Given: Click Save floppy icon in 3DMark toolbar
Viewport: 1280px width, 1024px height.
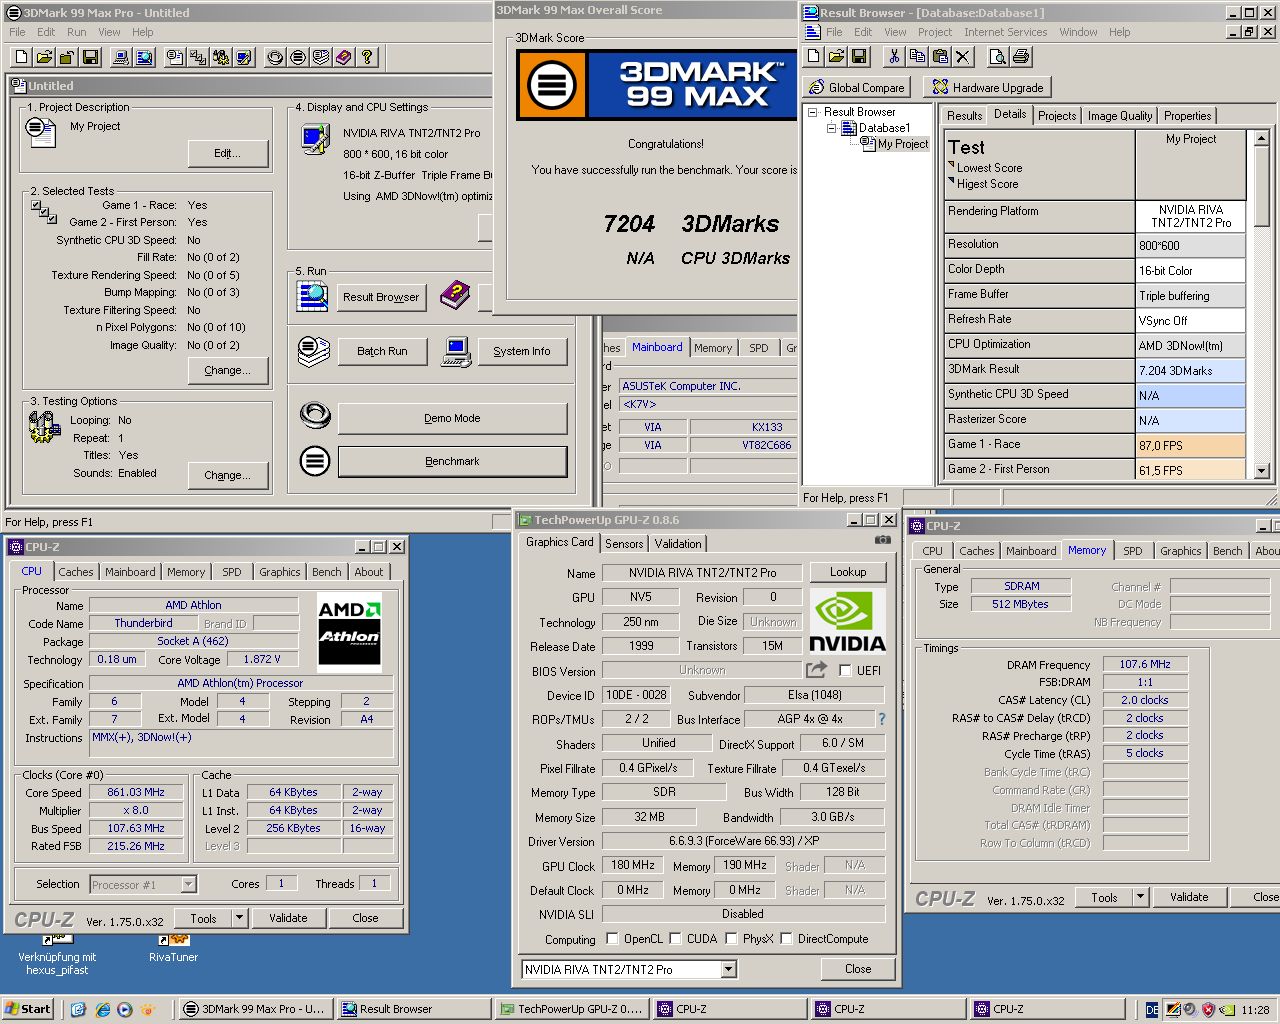Looking at the screenshot, I should tap(90, 57).
